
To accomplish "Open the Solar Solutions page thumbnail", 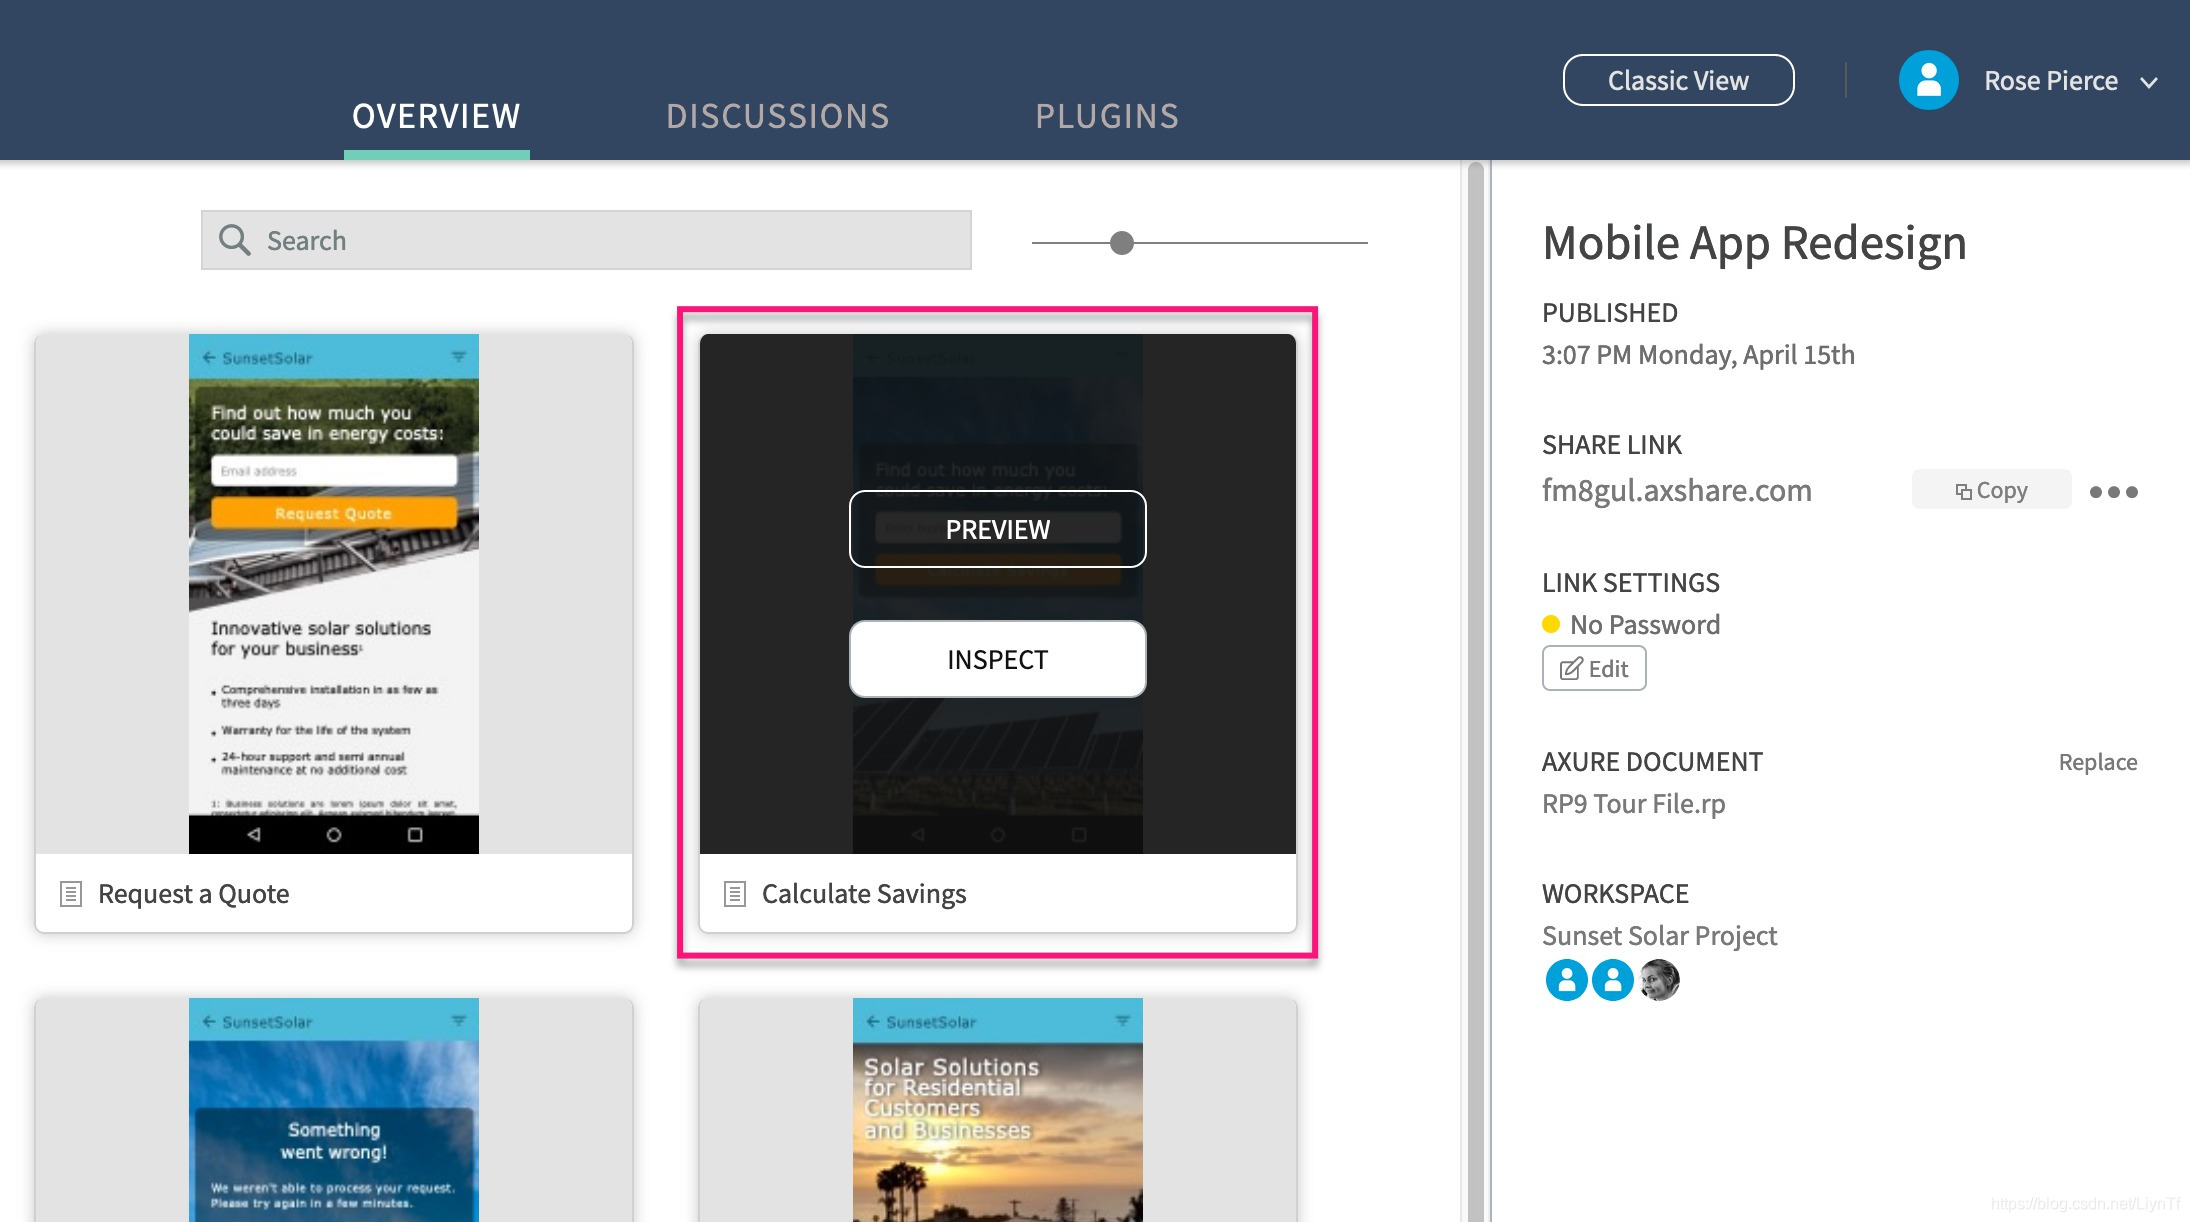I will click(x=997, y=1109).
